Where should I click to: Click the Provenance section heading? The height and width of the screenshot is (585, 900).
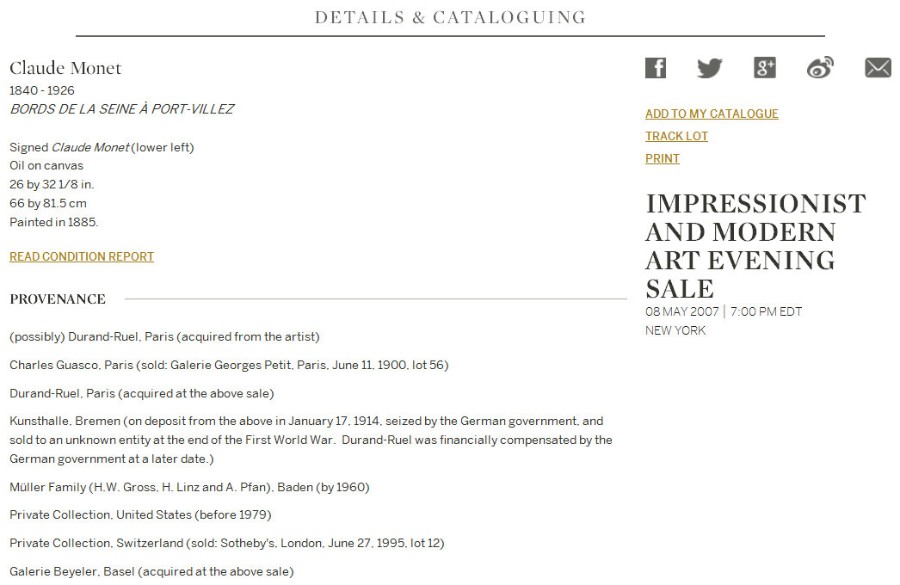click(x=57, y=299)
